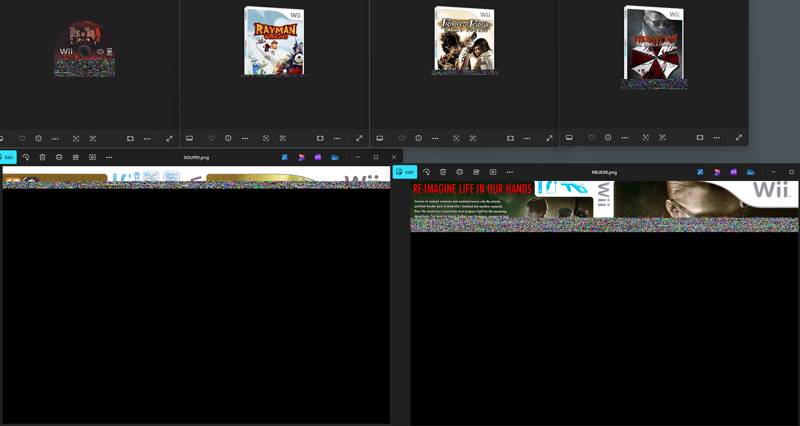Open left more-options dots in Prince of Persia window
Screen dimensions: 800x426
pyautogui.click(x=435, y=138)
